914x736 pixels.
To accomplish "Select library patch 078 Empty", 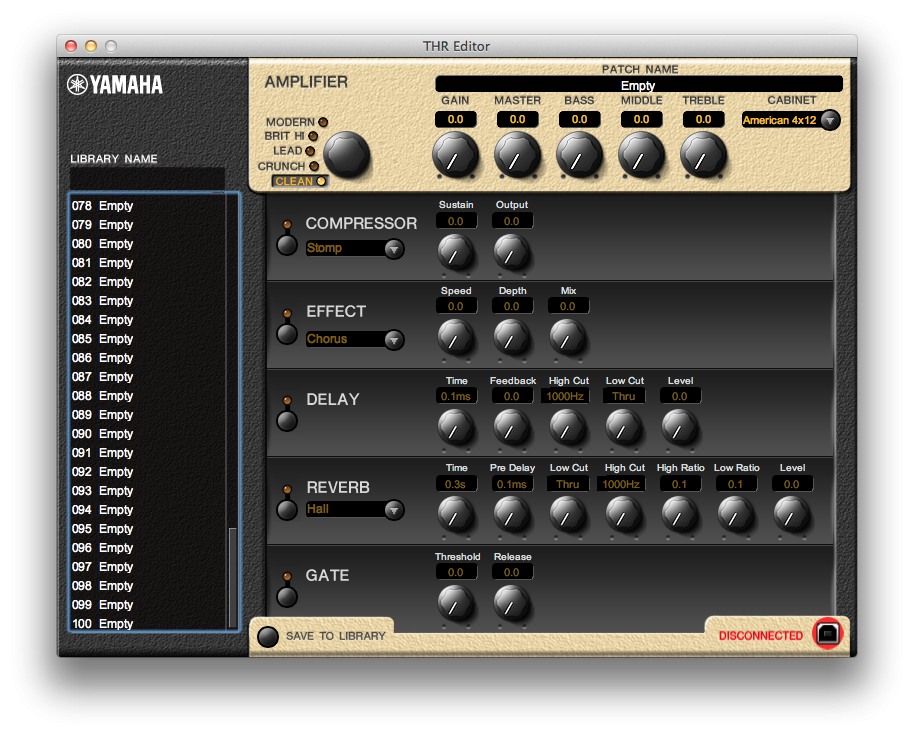I will point(147,206).
